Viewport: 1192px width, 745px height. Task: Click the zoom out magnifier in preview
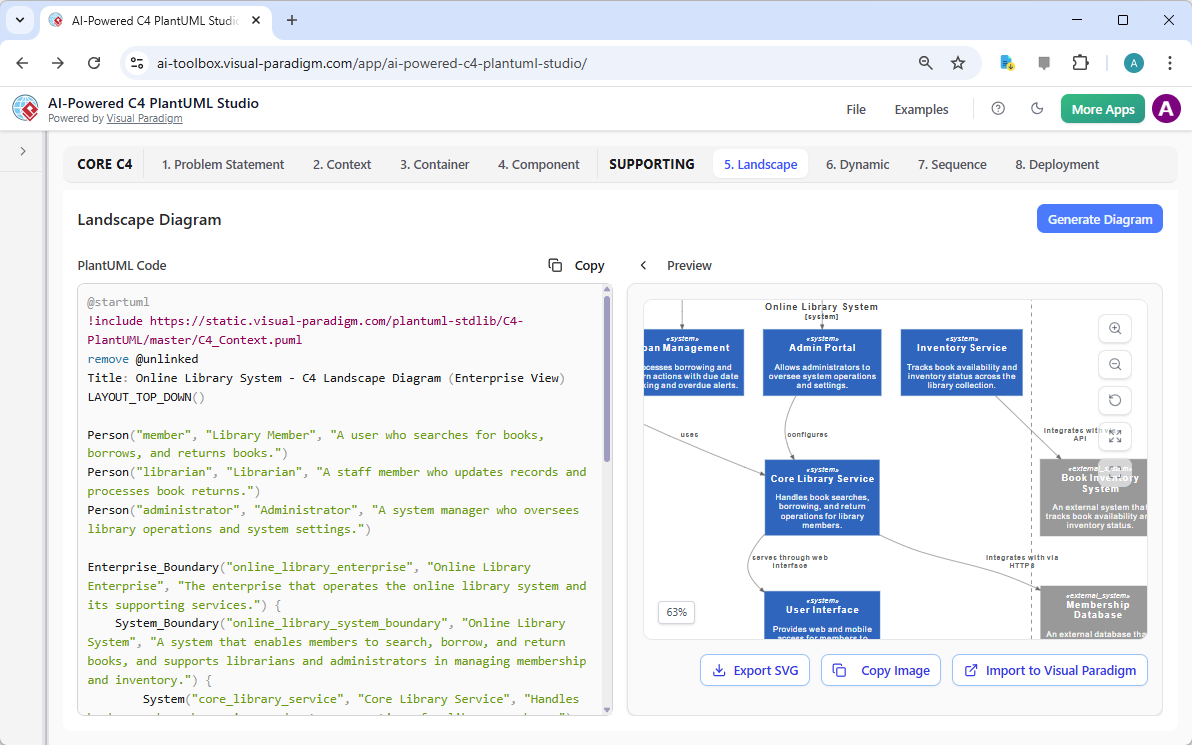(1115, 364)
